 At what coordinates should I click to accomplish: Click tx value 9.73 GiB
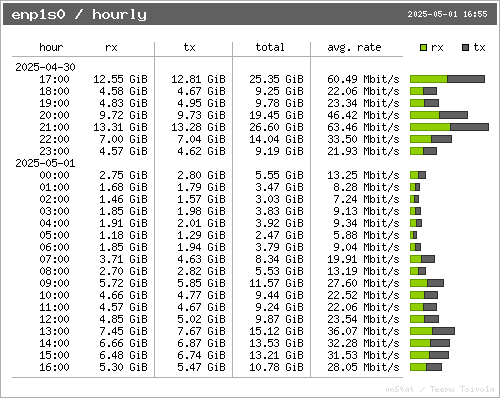pyautogui.click(x=201, y=115)
